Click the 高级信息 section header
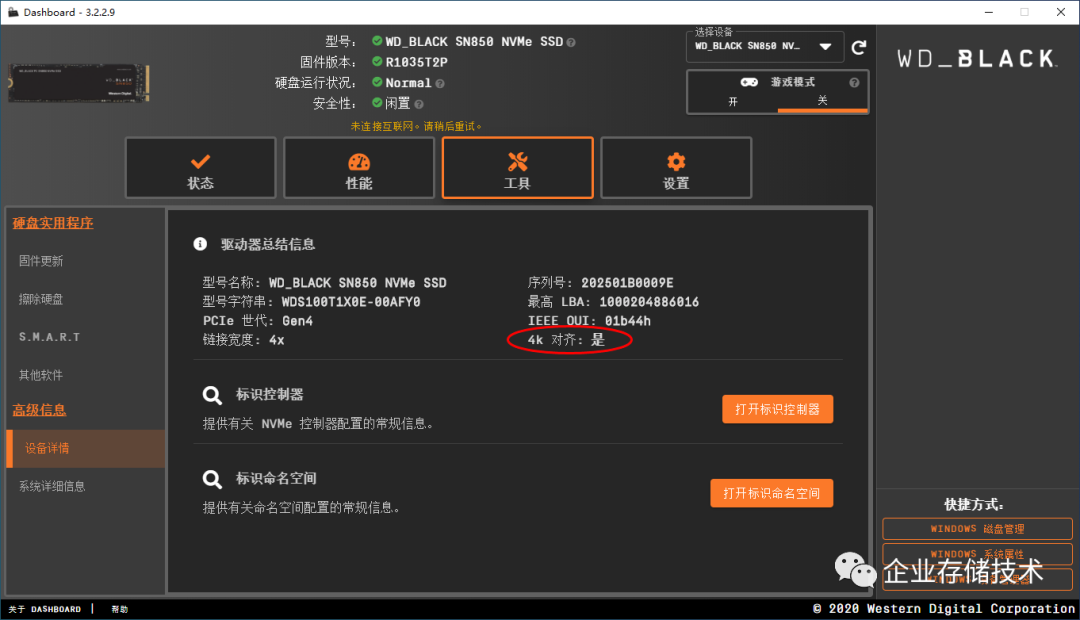 tap(39, 411)
